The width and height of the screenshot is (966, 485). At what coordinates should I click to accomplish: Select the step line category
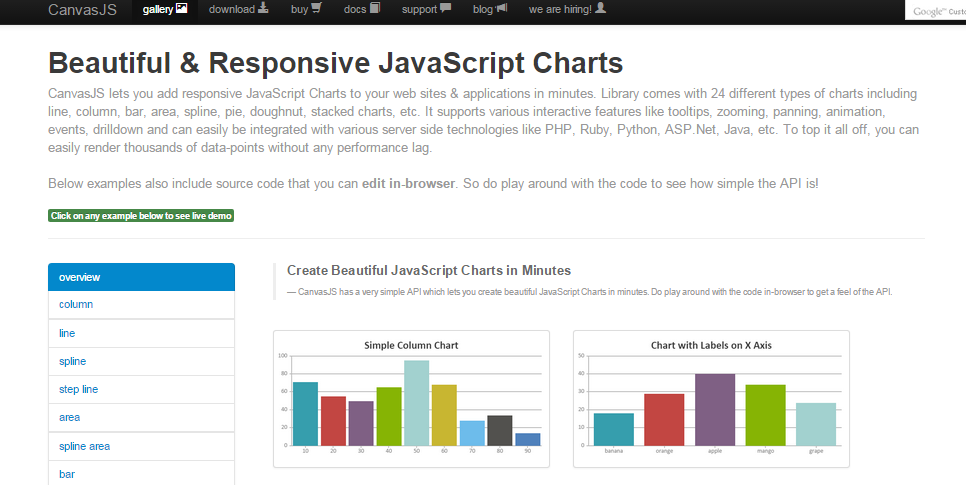pyautogui.click(x=141, y=389)
